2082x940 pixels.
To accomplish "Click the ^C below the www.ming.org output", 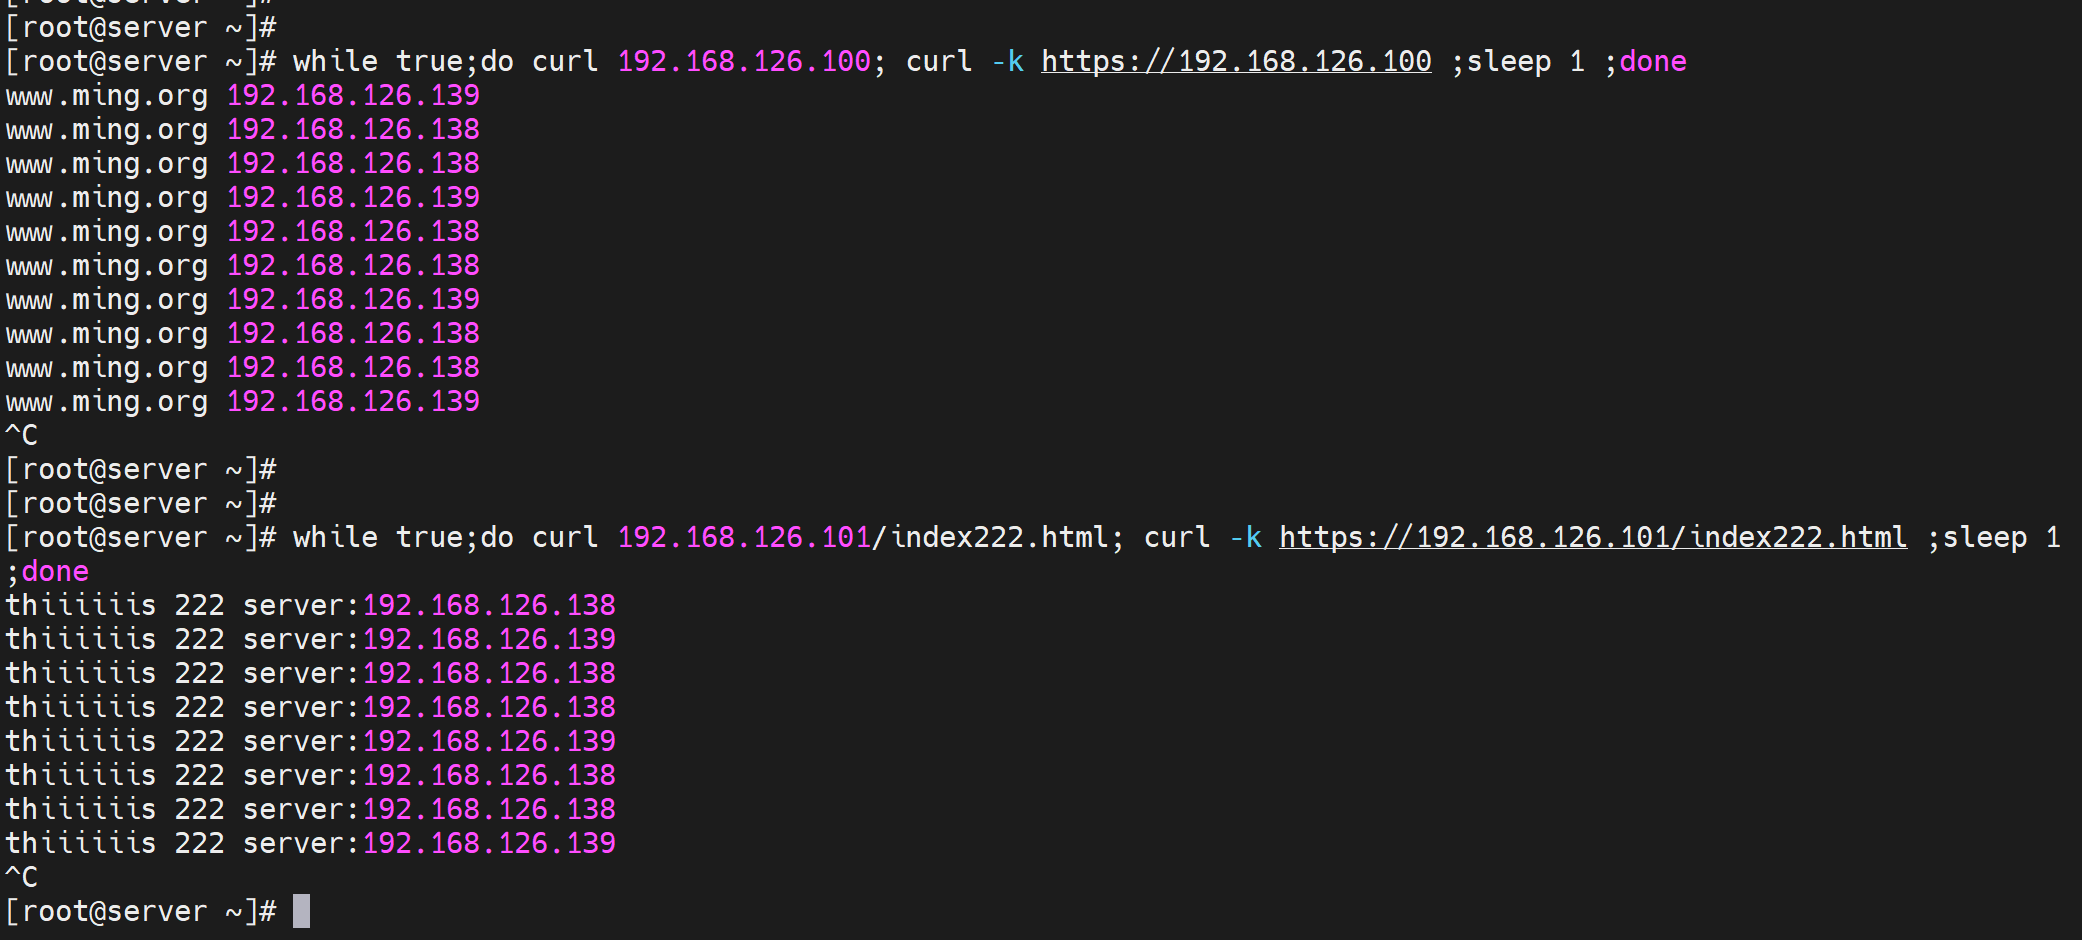I will coord(22,436).
